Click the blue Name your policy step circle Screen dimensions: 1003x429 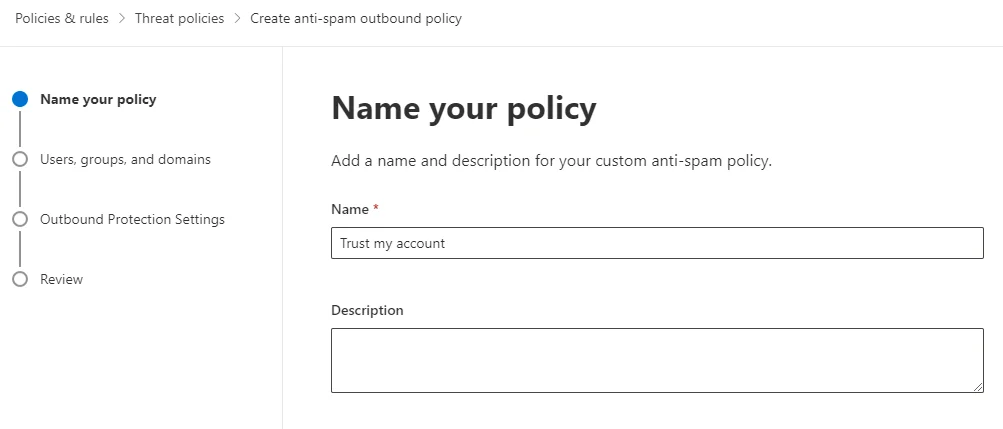pyautogui.click(x=20, y=99)
